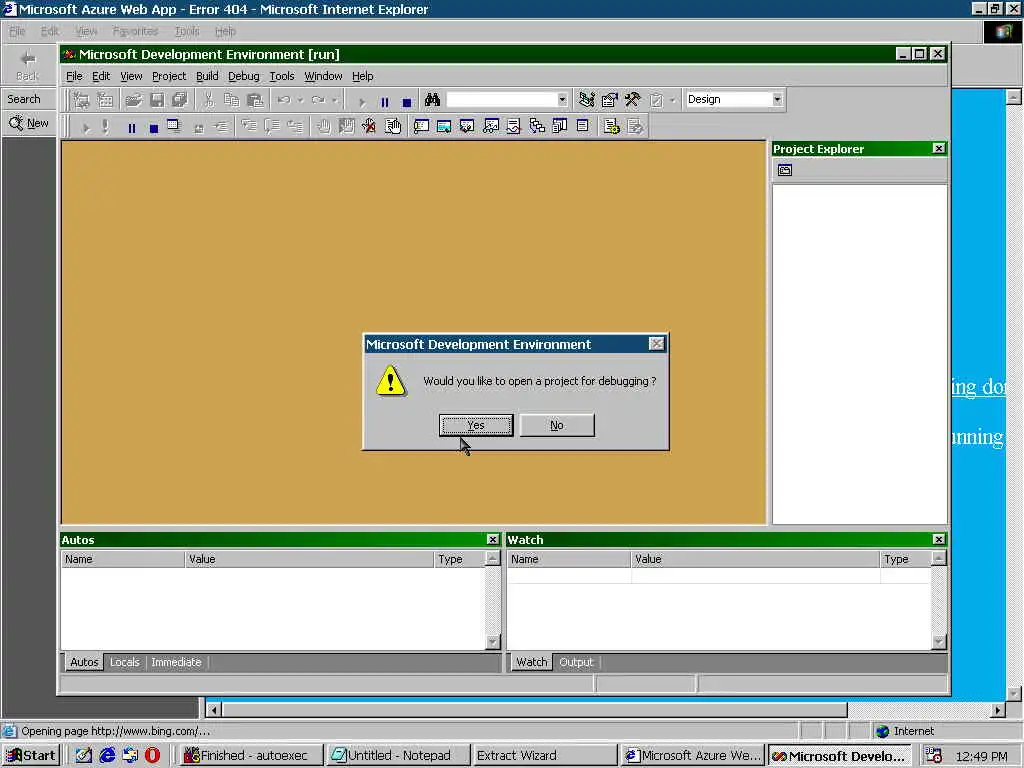
Task: Click the Autos window debug icon
Action: coord(444,126)
